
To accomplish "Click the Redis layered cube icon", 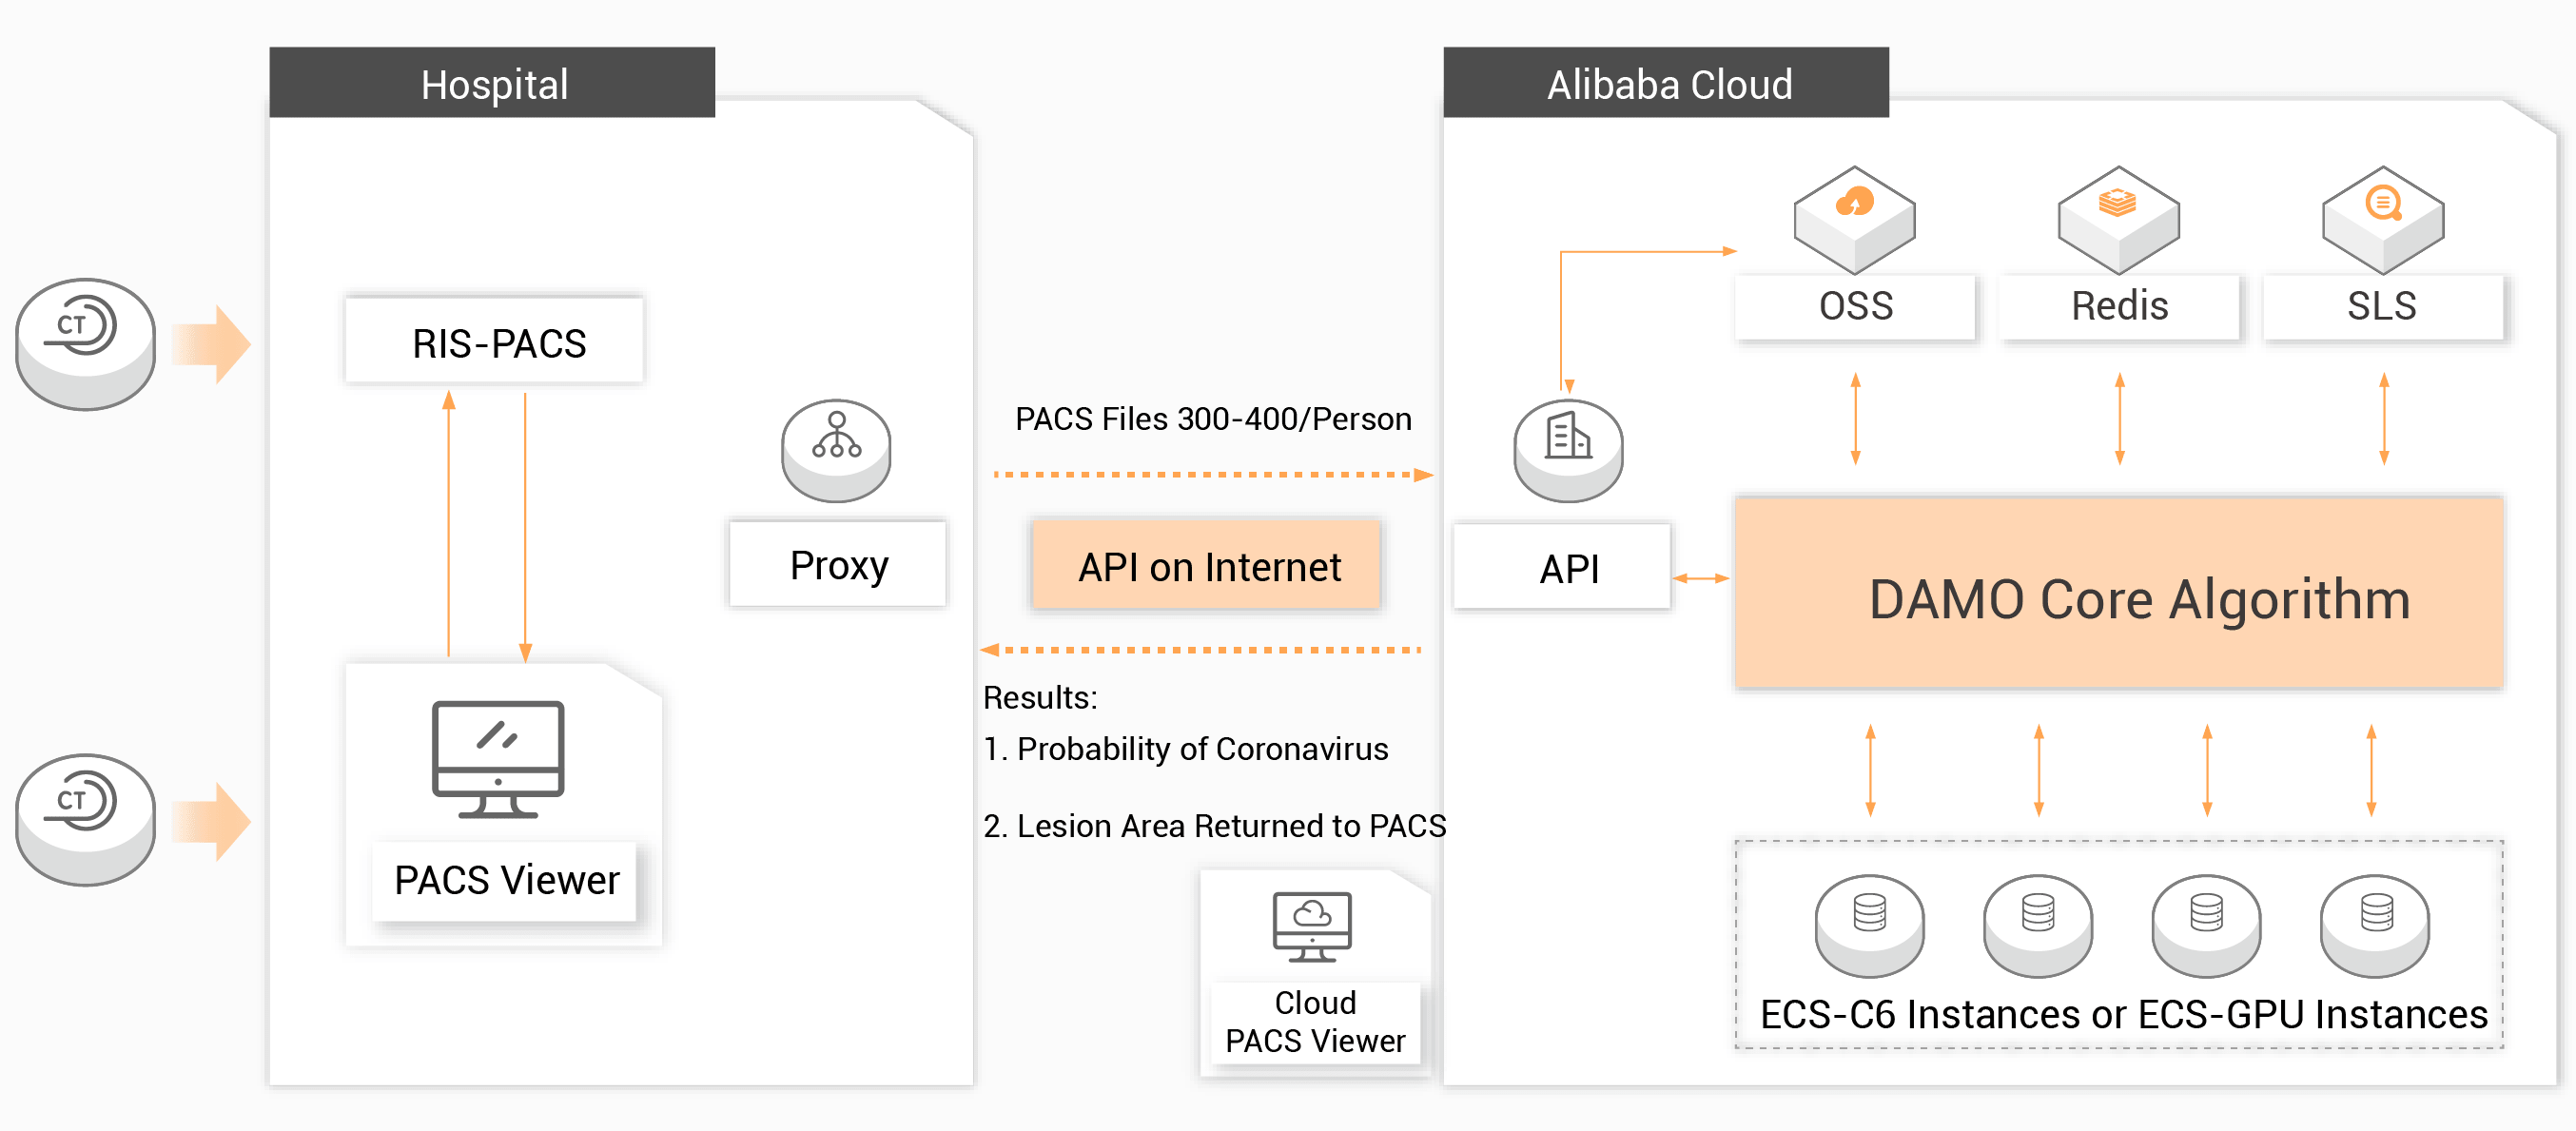I will click(2118, 218).
